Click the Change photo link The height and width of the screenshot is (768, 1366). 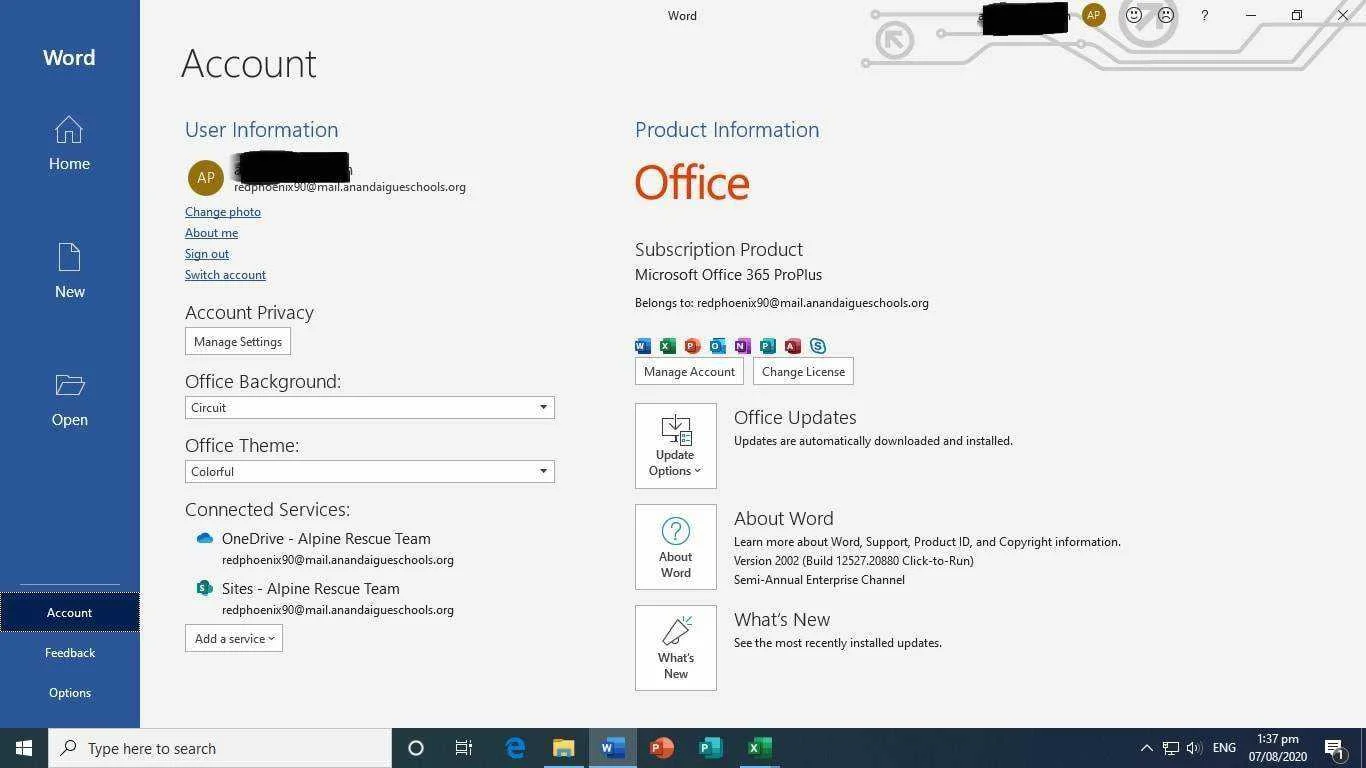(223, 212)
